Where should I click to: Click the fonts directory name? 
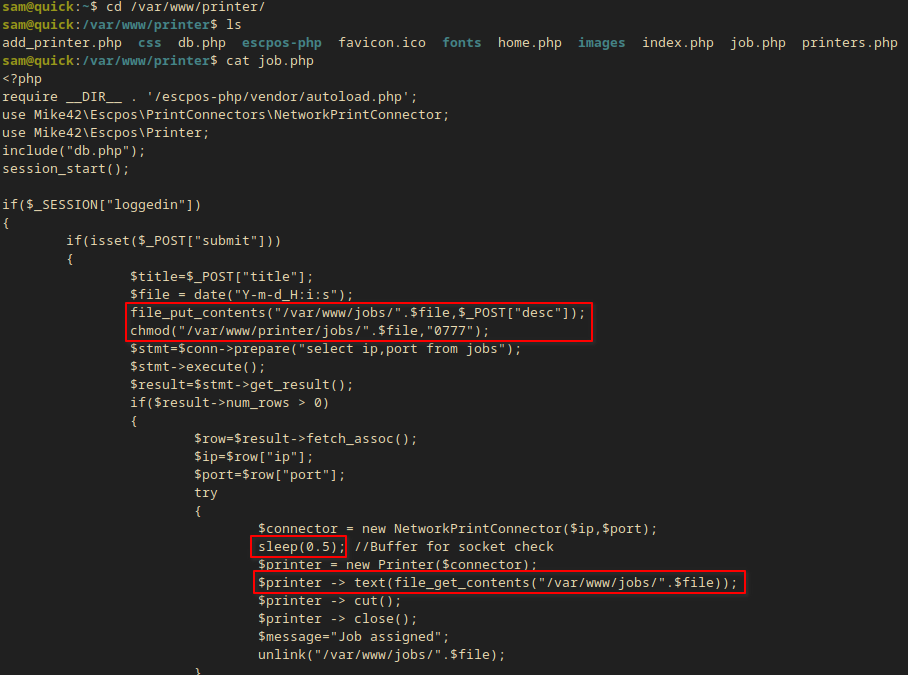(x=461, y=43)
